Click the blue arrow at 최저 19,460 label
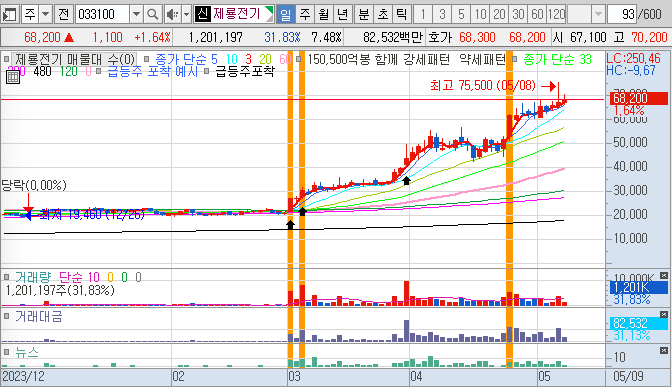672x387 pixels. (27, 216)
